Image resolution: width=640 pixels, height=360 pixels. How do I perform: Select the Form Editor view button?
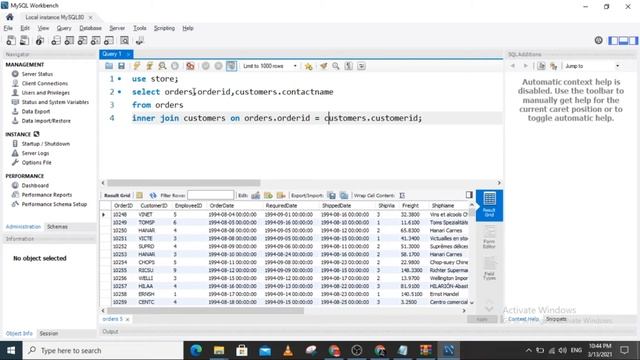[489, 237]
